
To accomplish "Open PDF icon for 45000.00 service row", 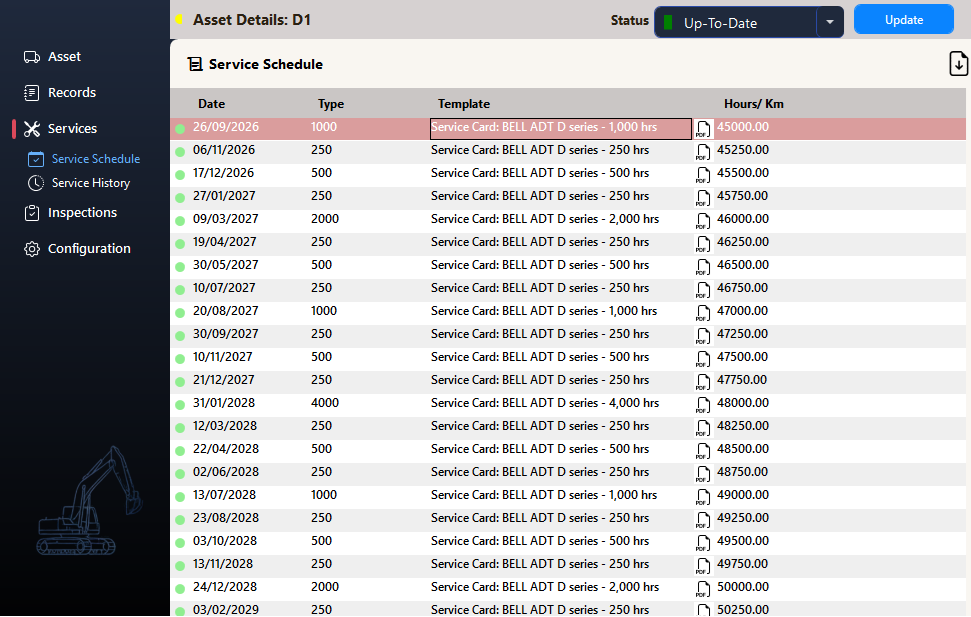I will (x=703, y=129).
